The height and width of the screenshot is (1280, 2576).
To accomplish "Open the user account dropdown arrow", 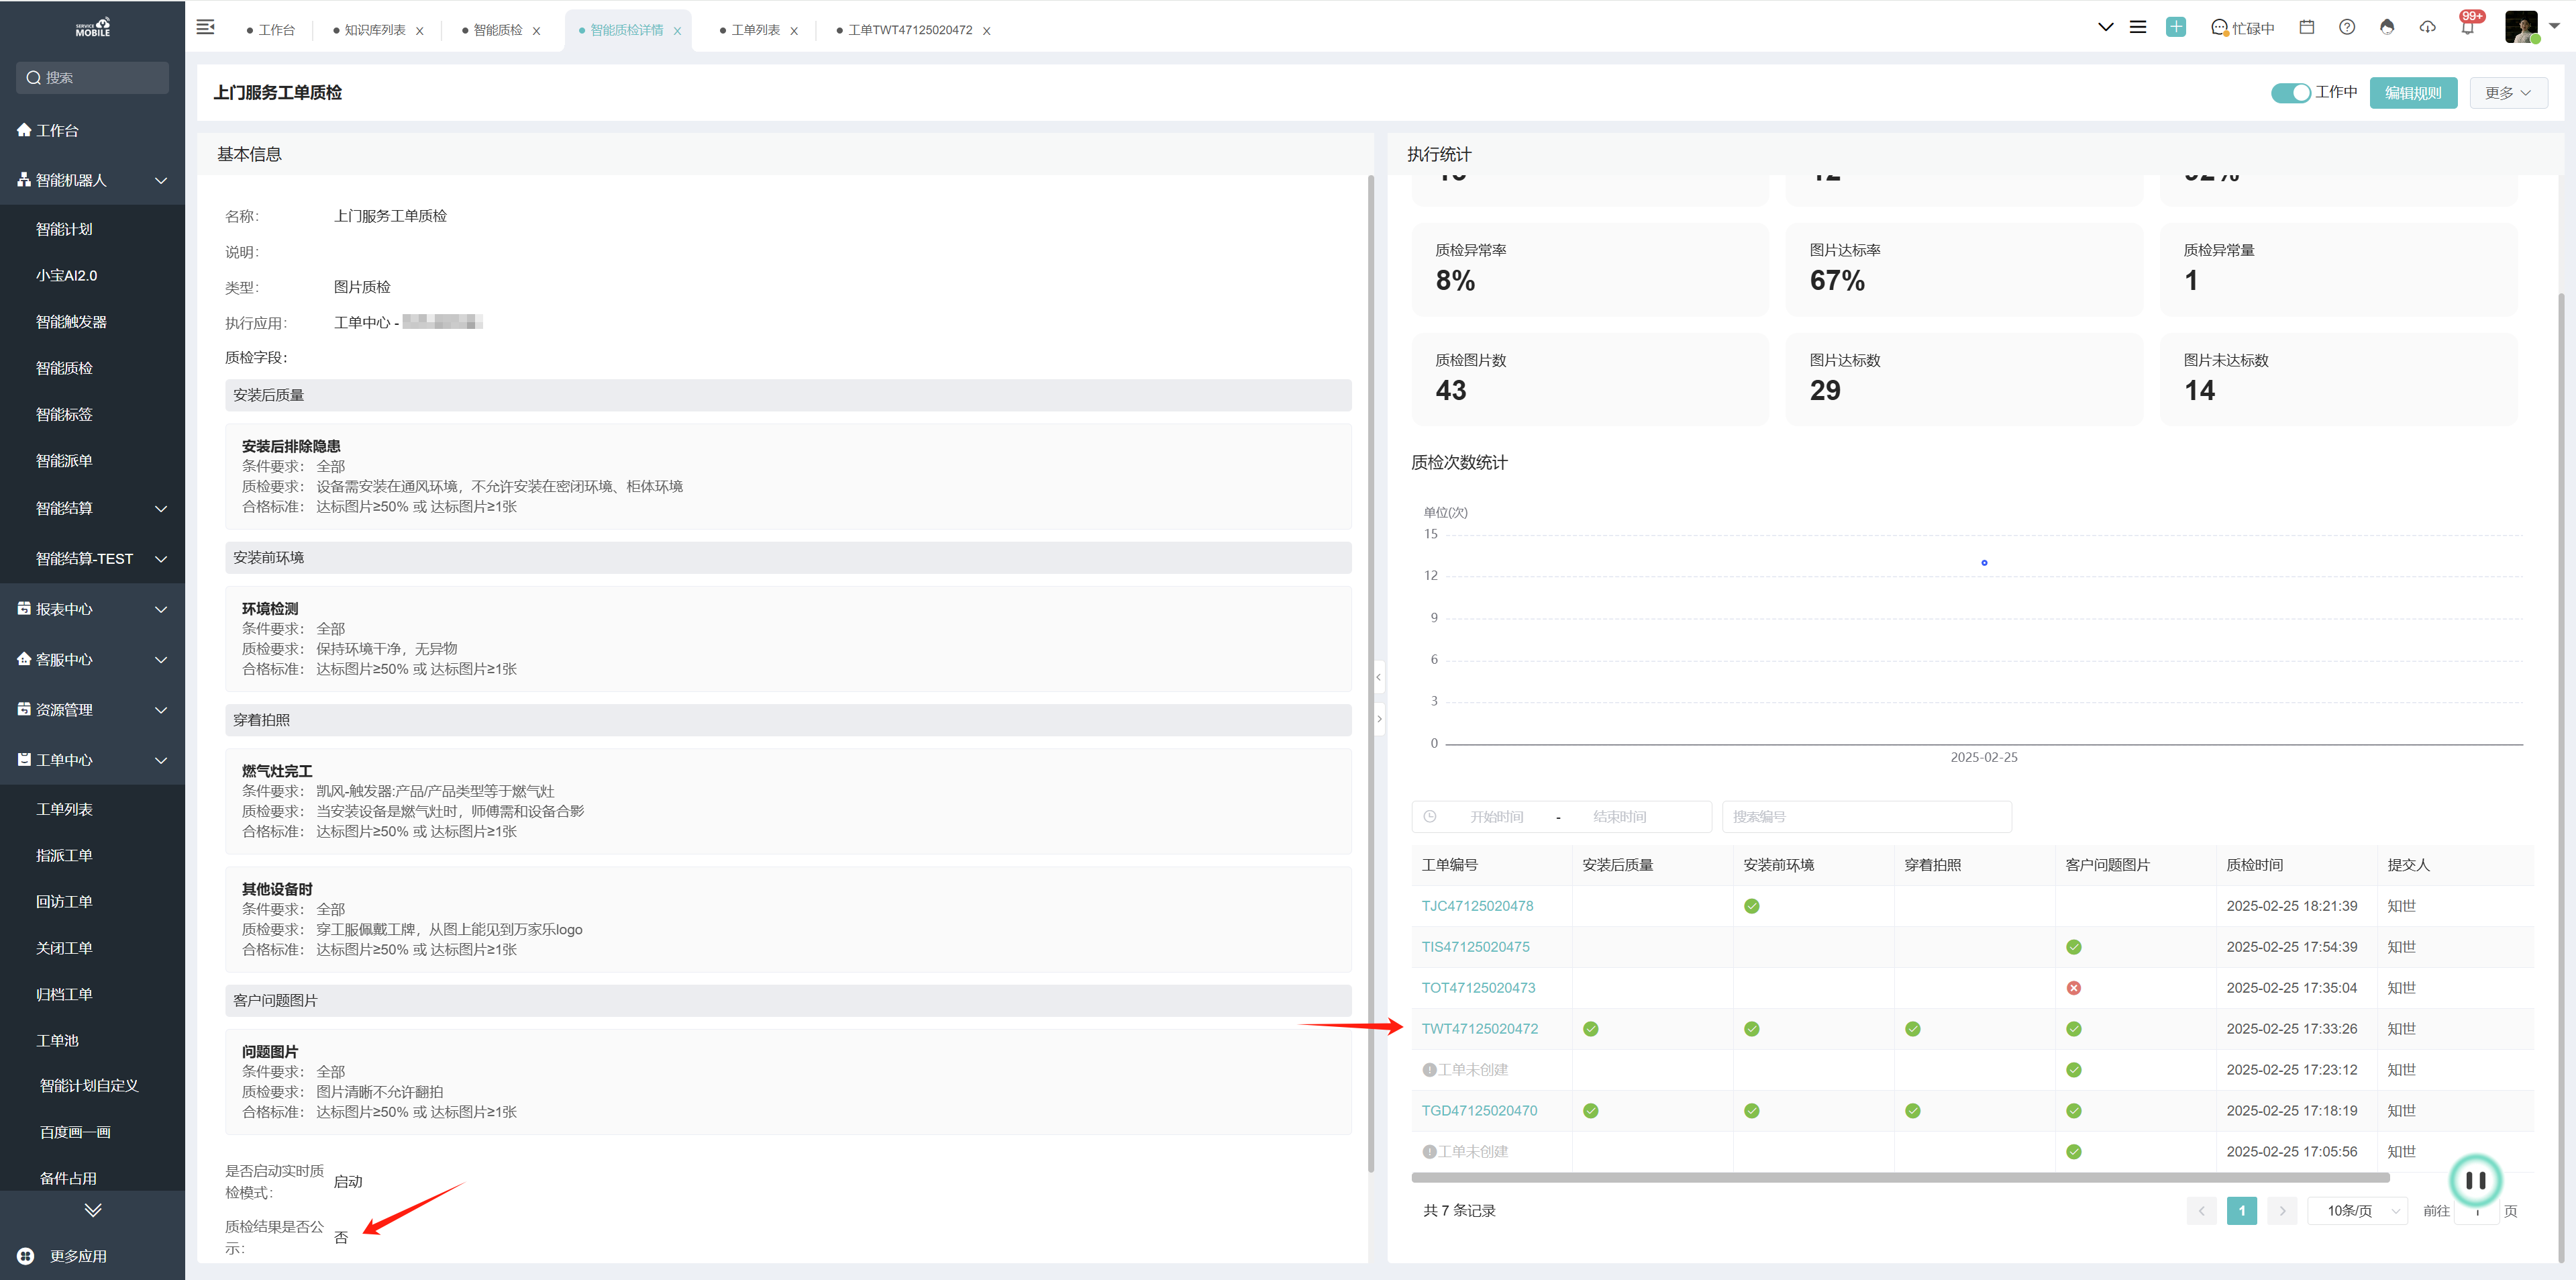I will [x=2553, y=26].
